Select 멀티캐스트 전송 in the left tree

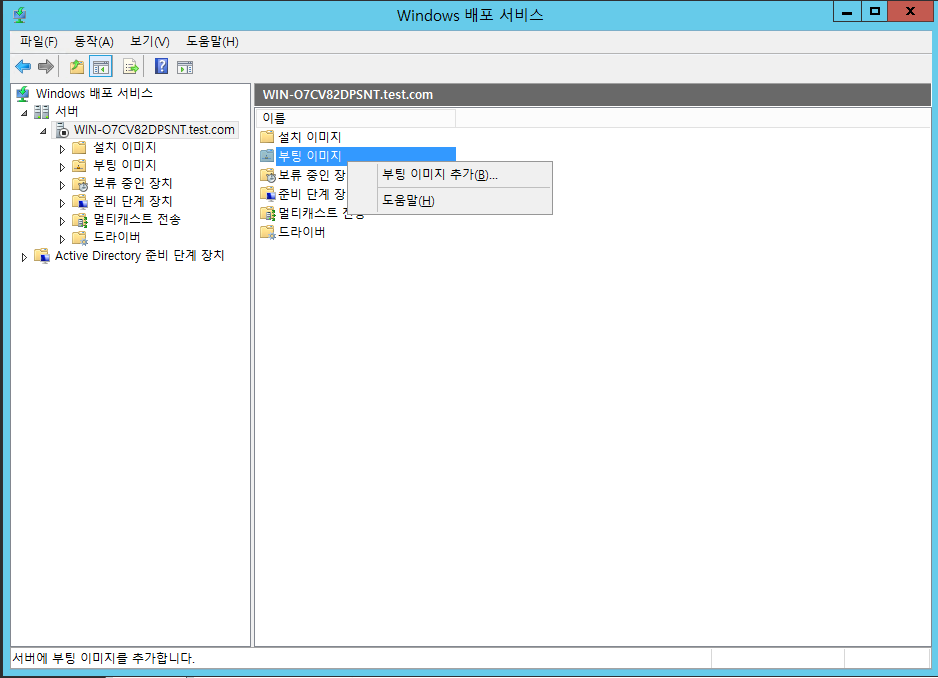pyautogui.click(x=136, y=220)
